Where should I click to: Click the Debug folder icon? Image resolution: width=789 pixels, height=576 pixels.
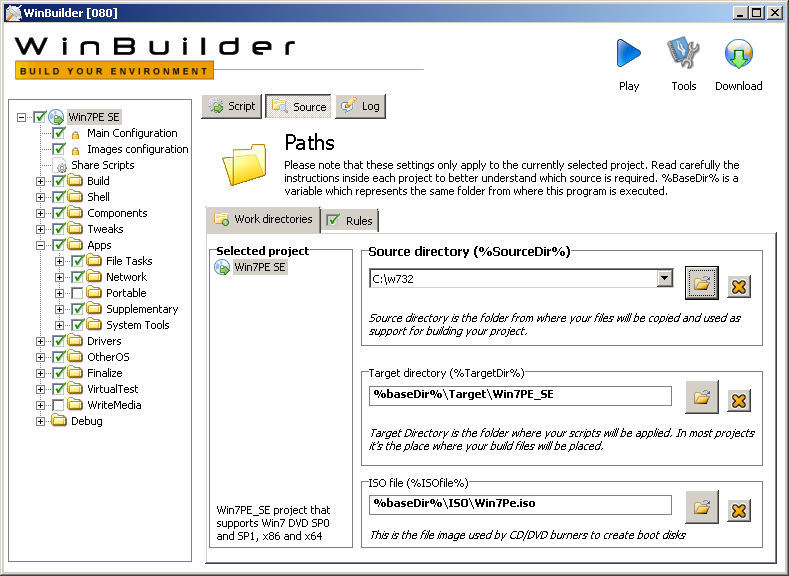click(59, 421)
